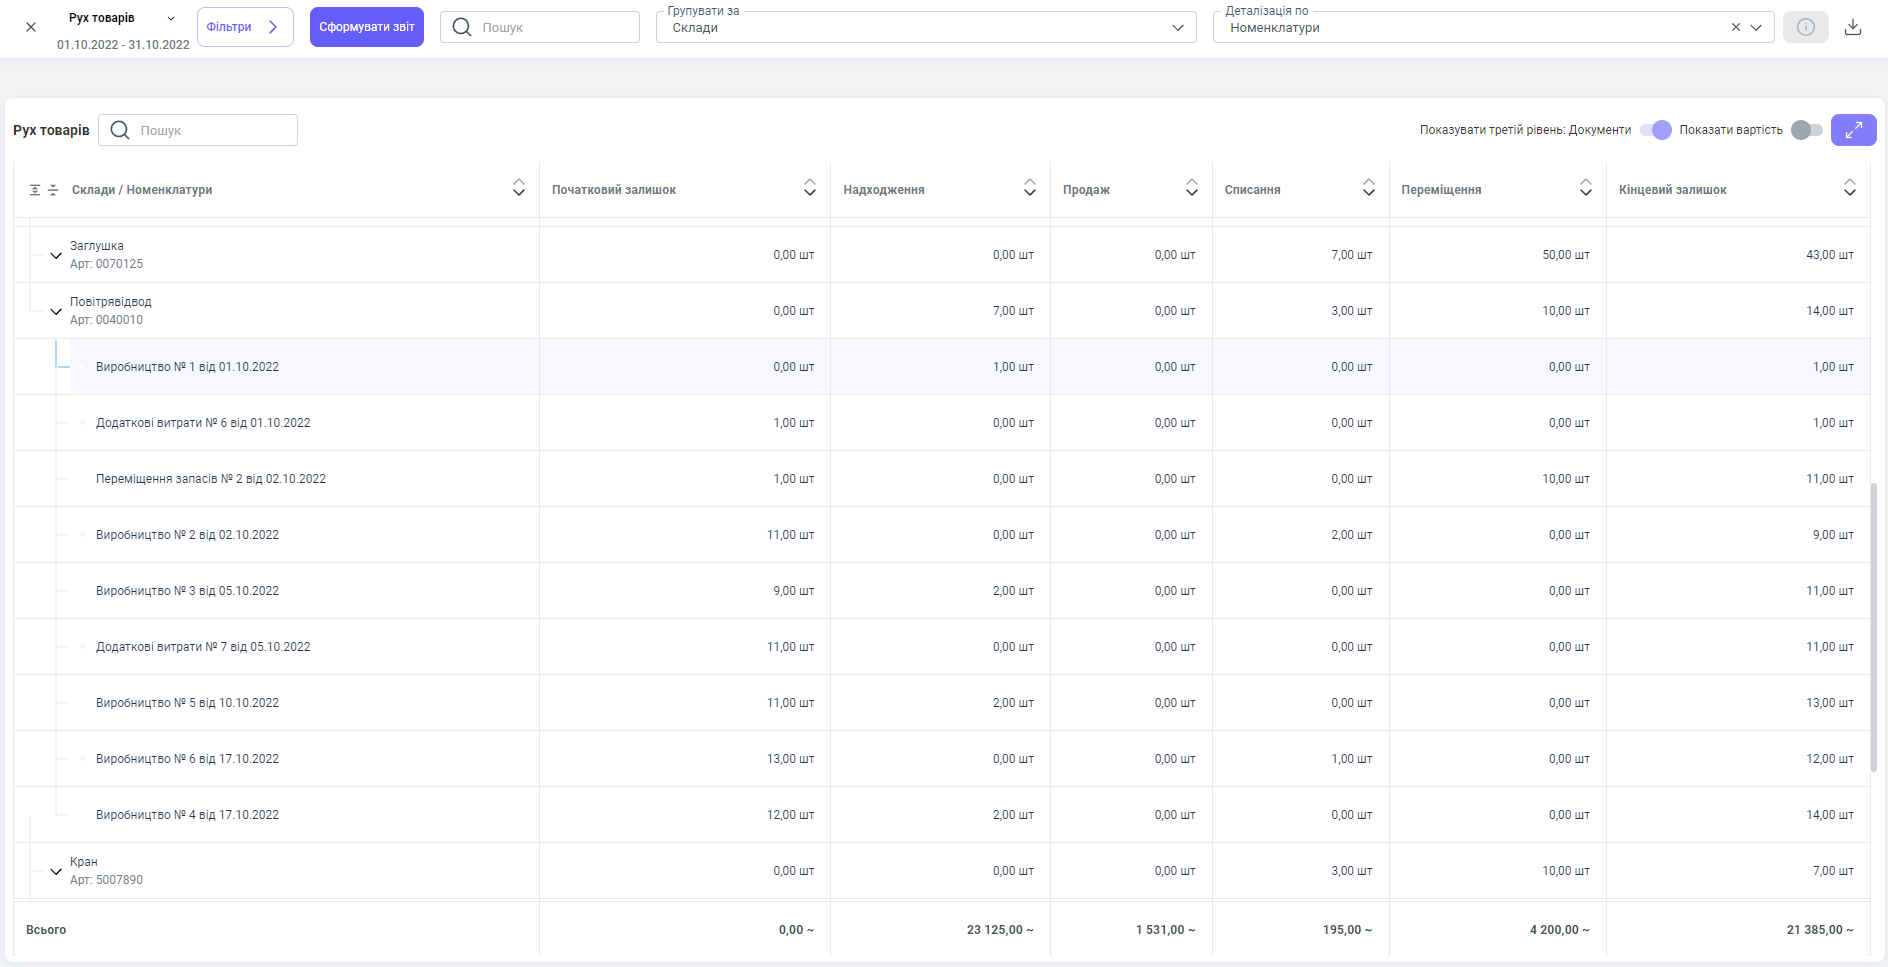
Task: Sort the Продаж column
Action: pos(1191,189)
